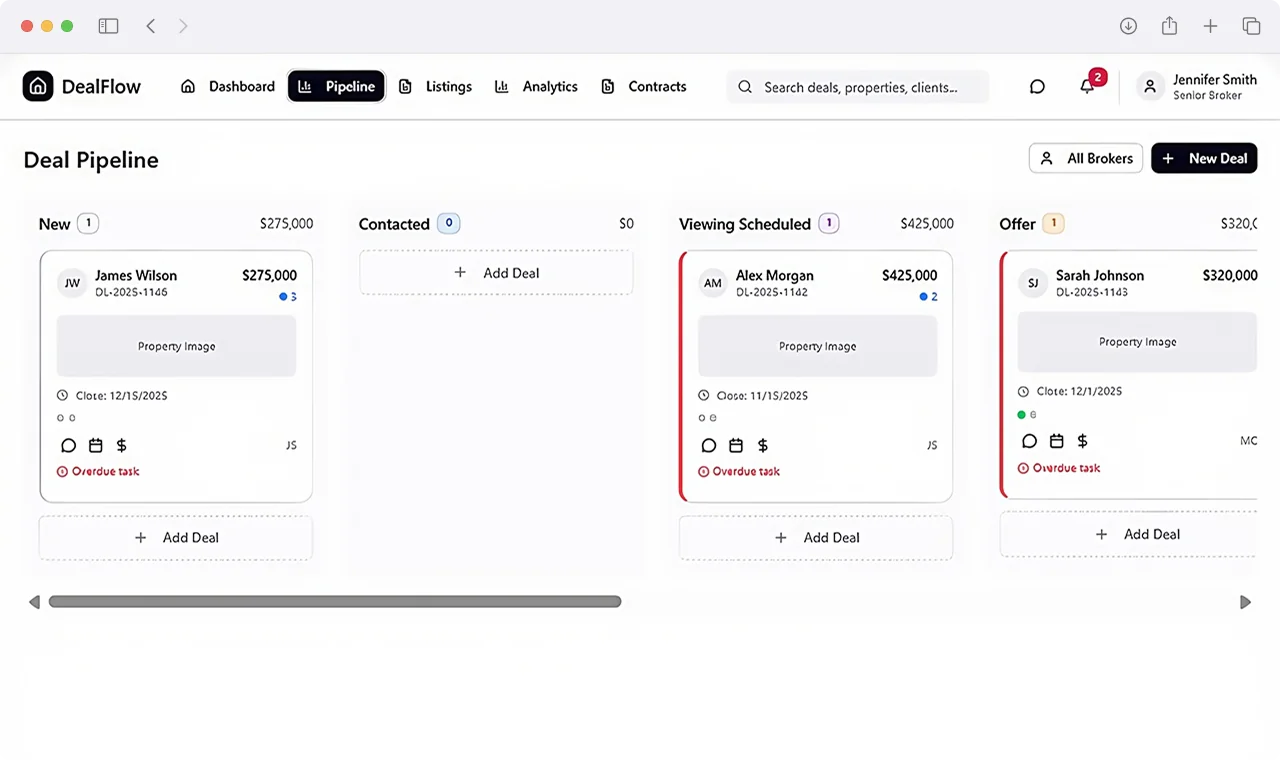The width and height of the screenshot is (1280, 760).
Task: Open Sarah Johnson property image thumbnail
Action: [1137, 342]
